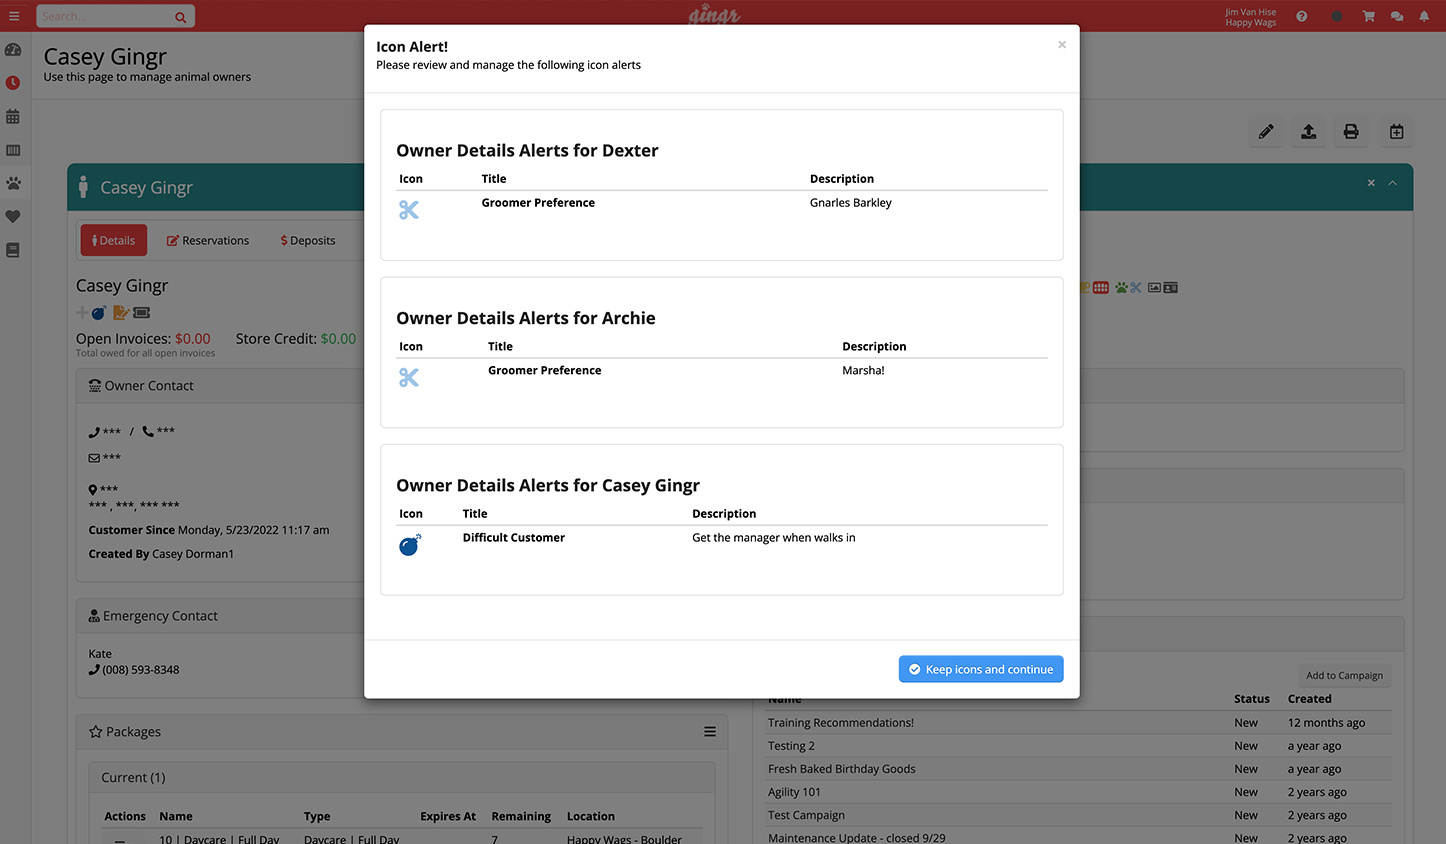
Task: Open the shopping cart in header
Action: click(x=1368, y=16)
